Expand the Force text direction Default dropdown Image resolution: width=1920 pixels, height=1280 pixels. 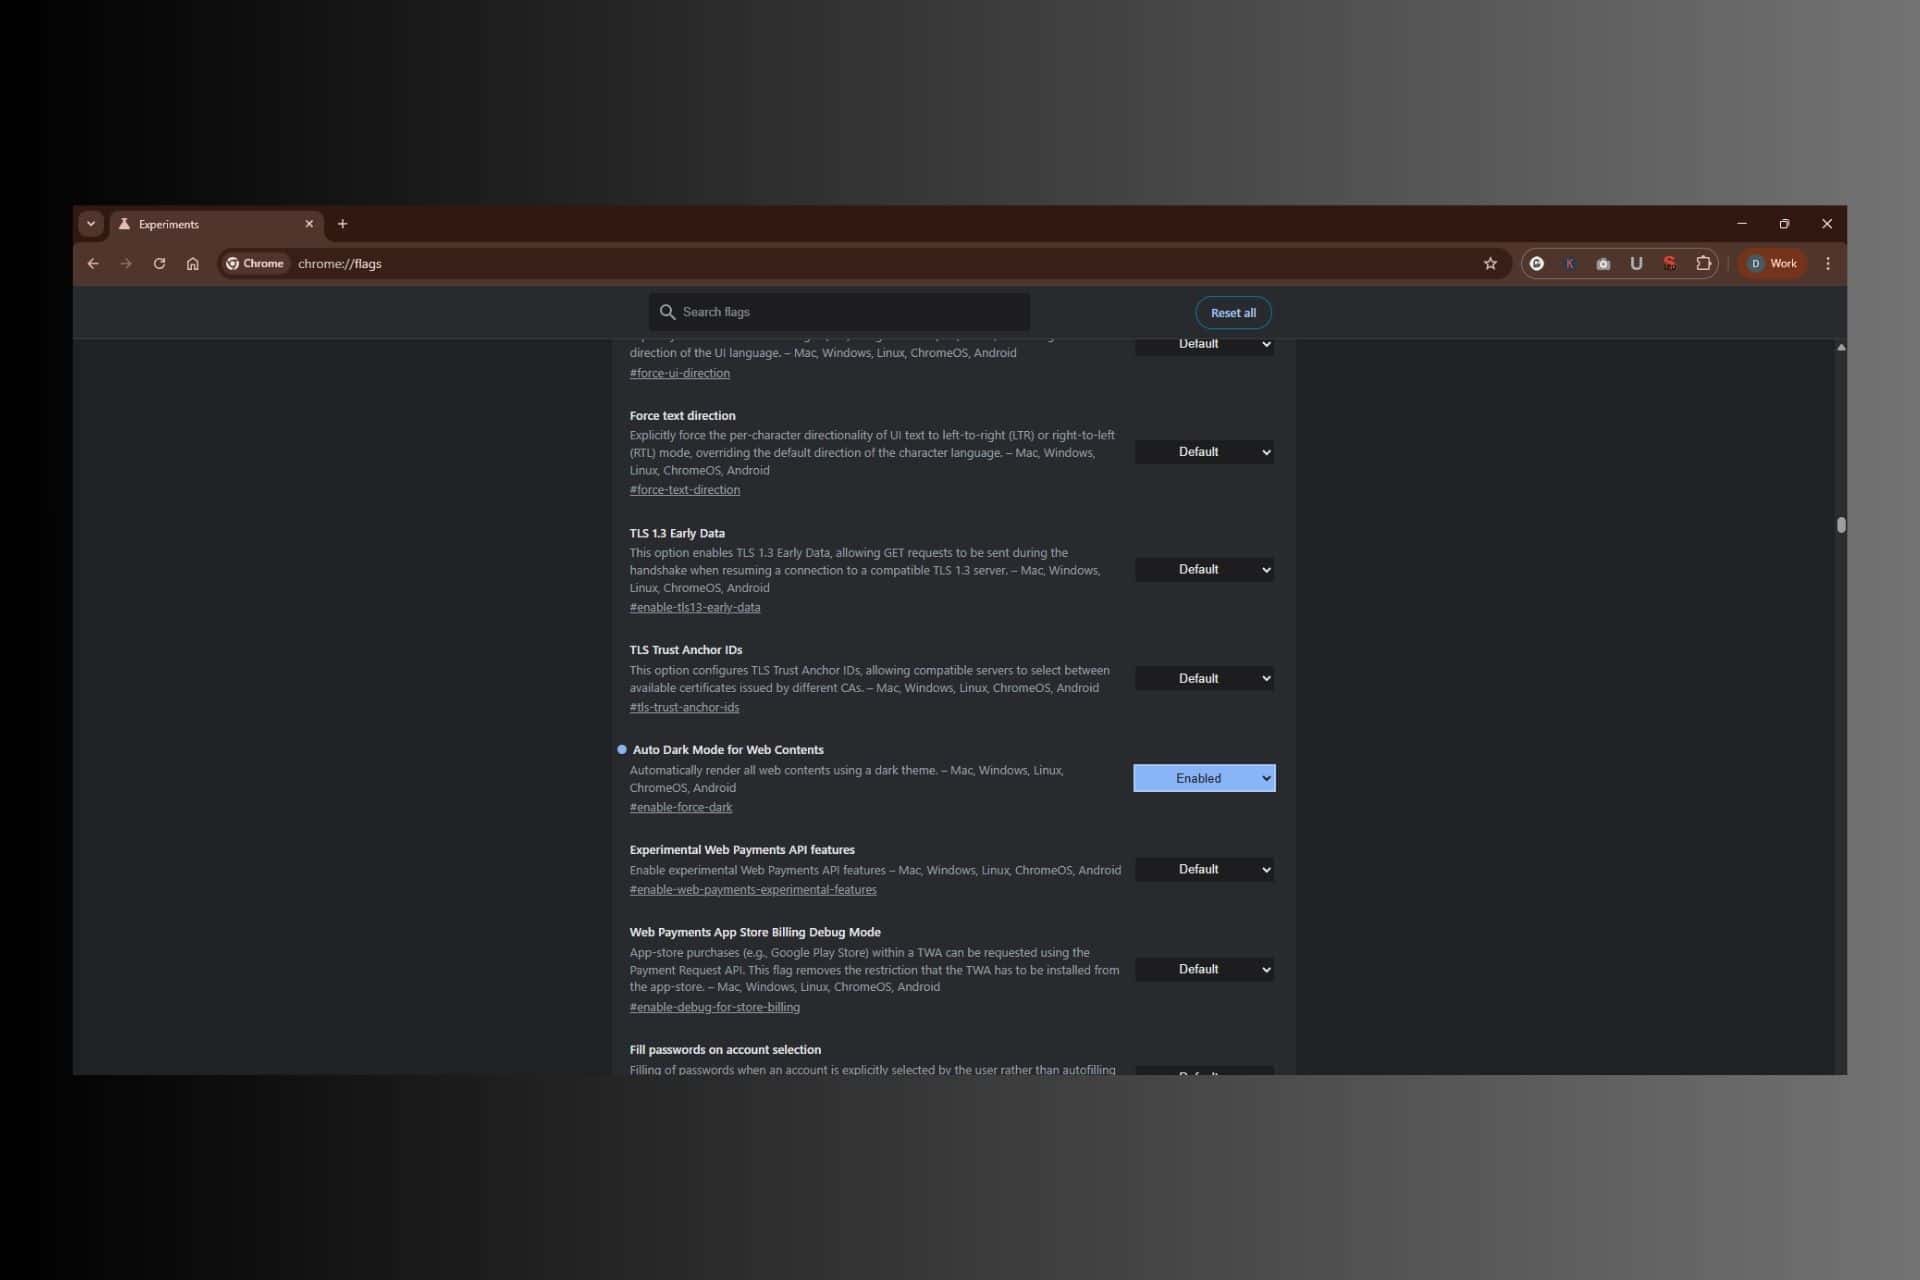(x=1204, y=451)
